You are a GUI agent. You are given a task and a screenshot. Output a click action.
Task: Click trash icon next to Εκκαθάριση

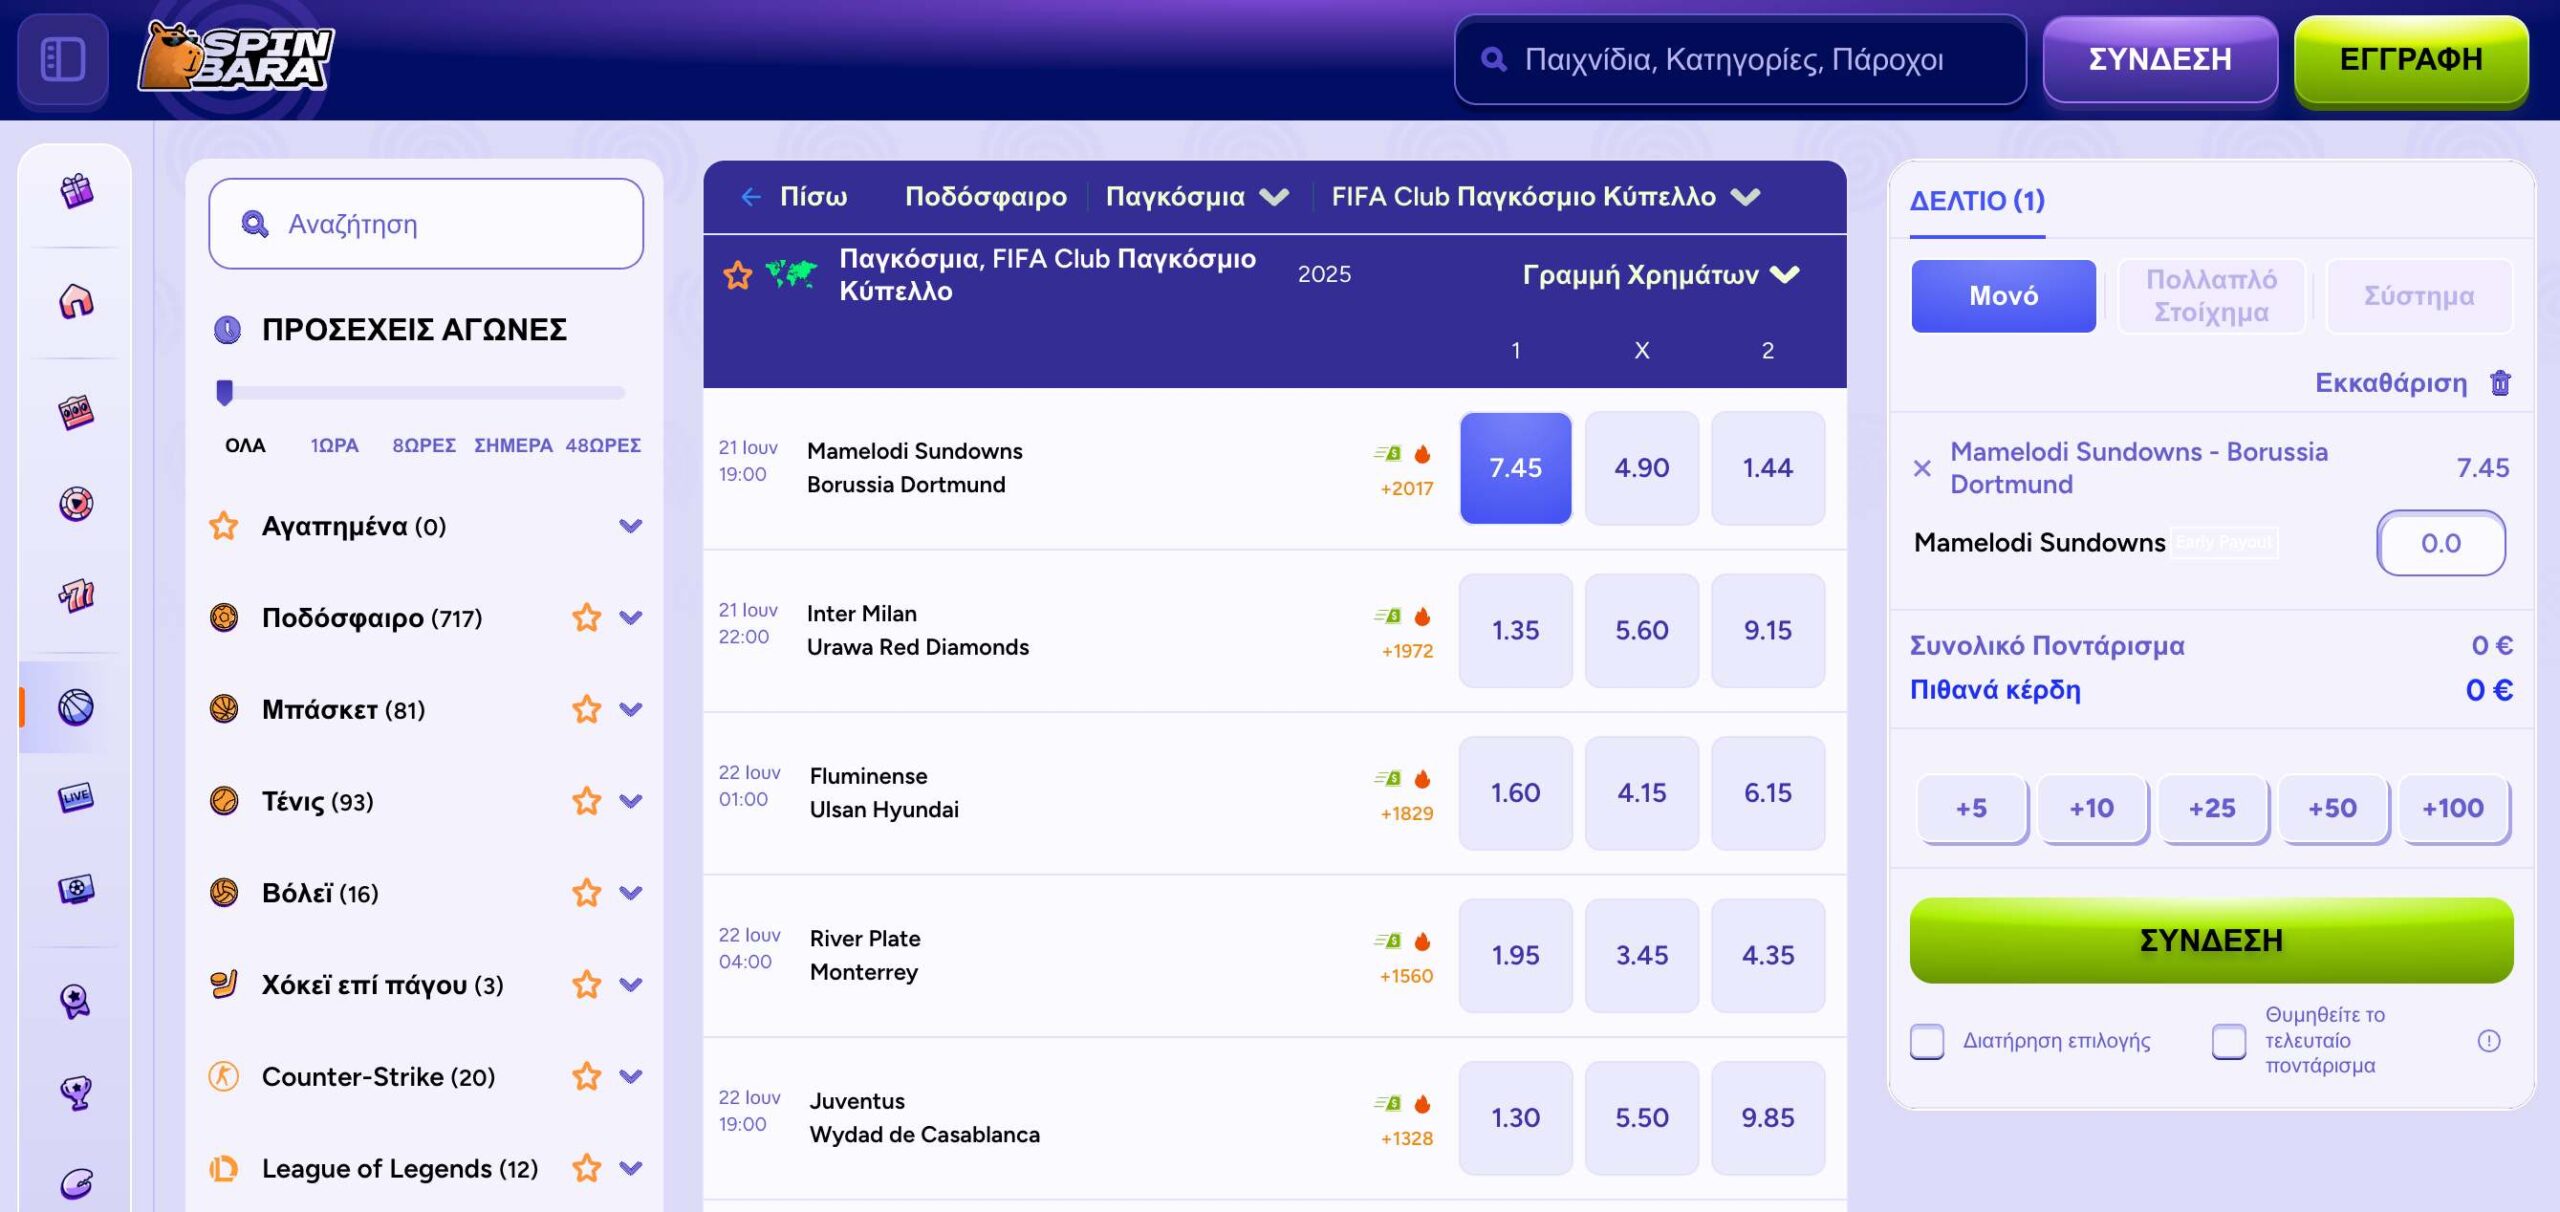pyautogui.click(x=2500, y=383)
